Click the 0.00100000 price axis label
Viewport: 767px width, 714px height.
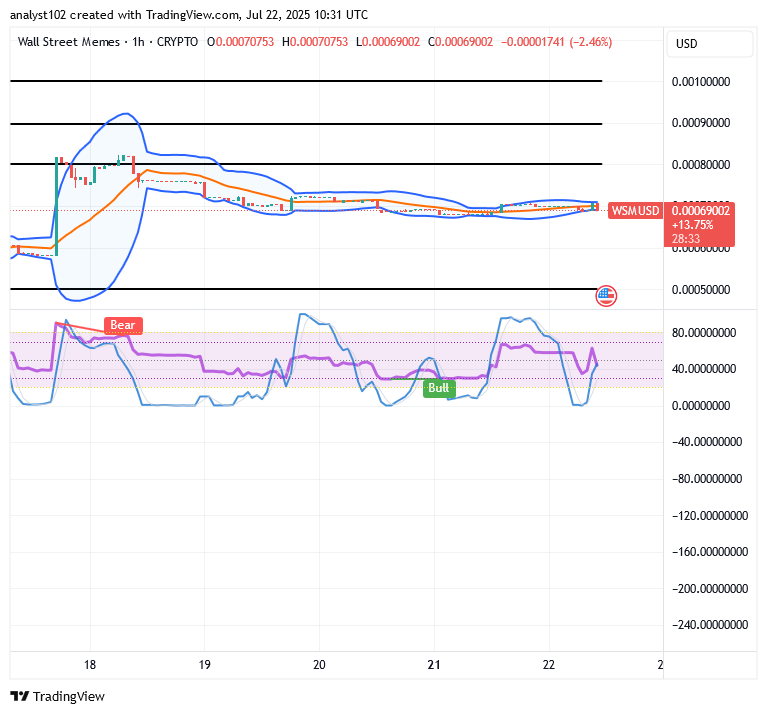(x=701, y=82)
